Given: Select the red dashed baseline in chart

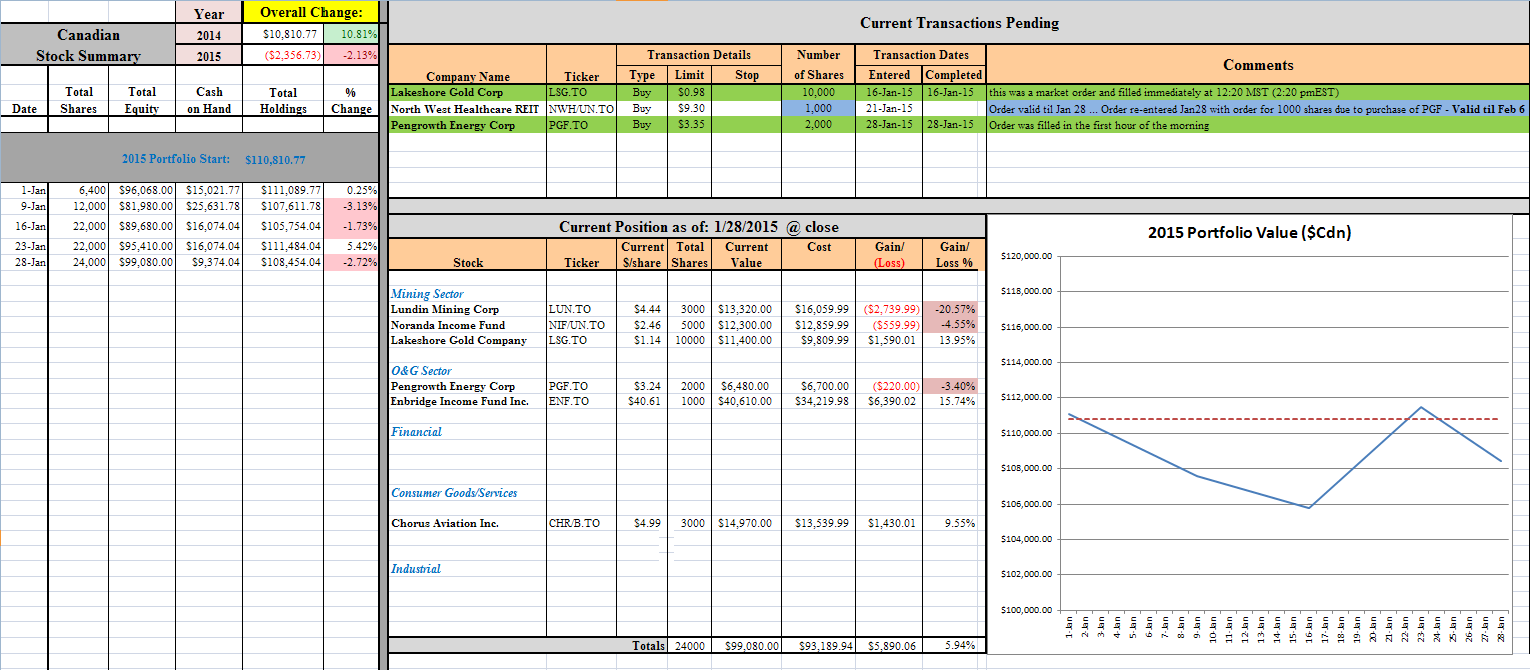Looking at the screenshot, I should click(x=1284, y=419).
